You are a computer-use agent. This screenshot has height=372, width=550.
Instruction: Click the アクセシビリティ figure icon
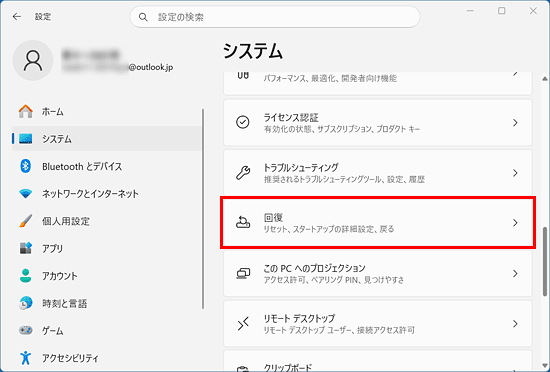click(25, 358)
